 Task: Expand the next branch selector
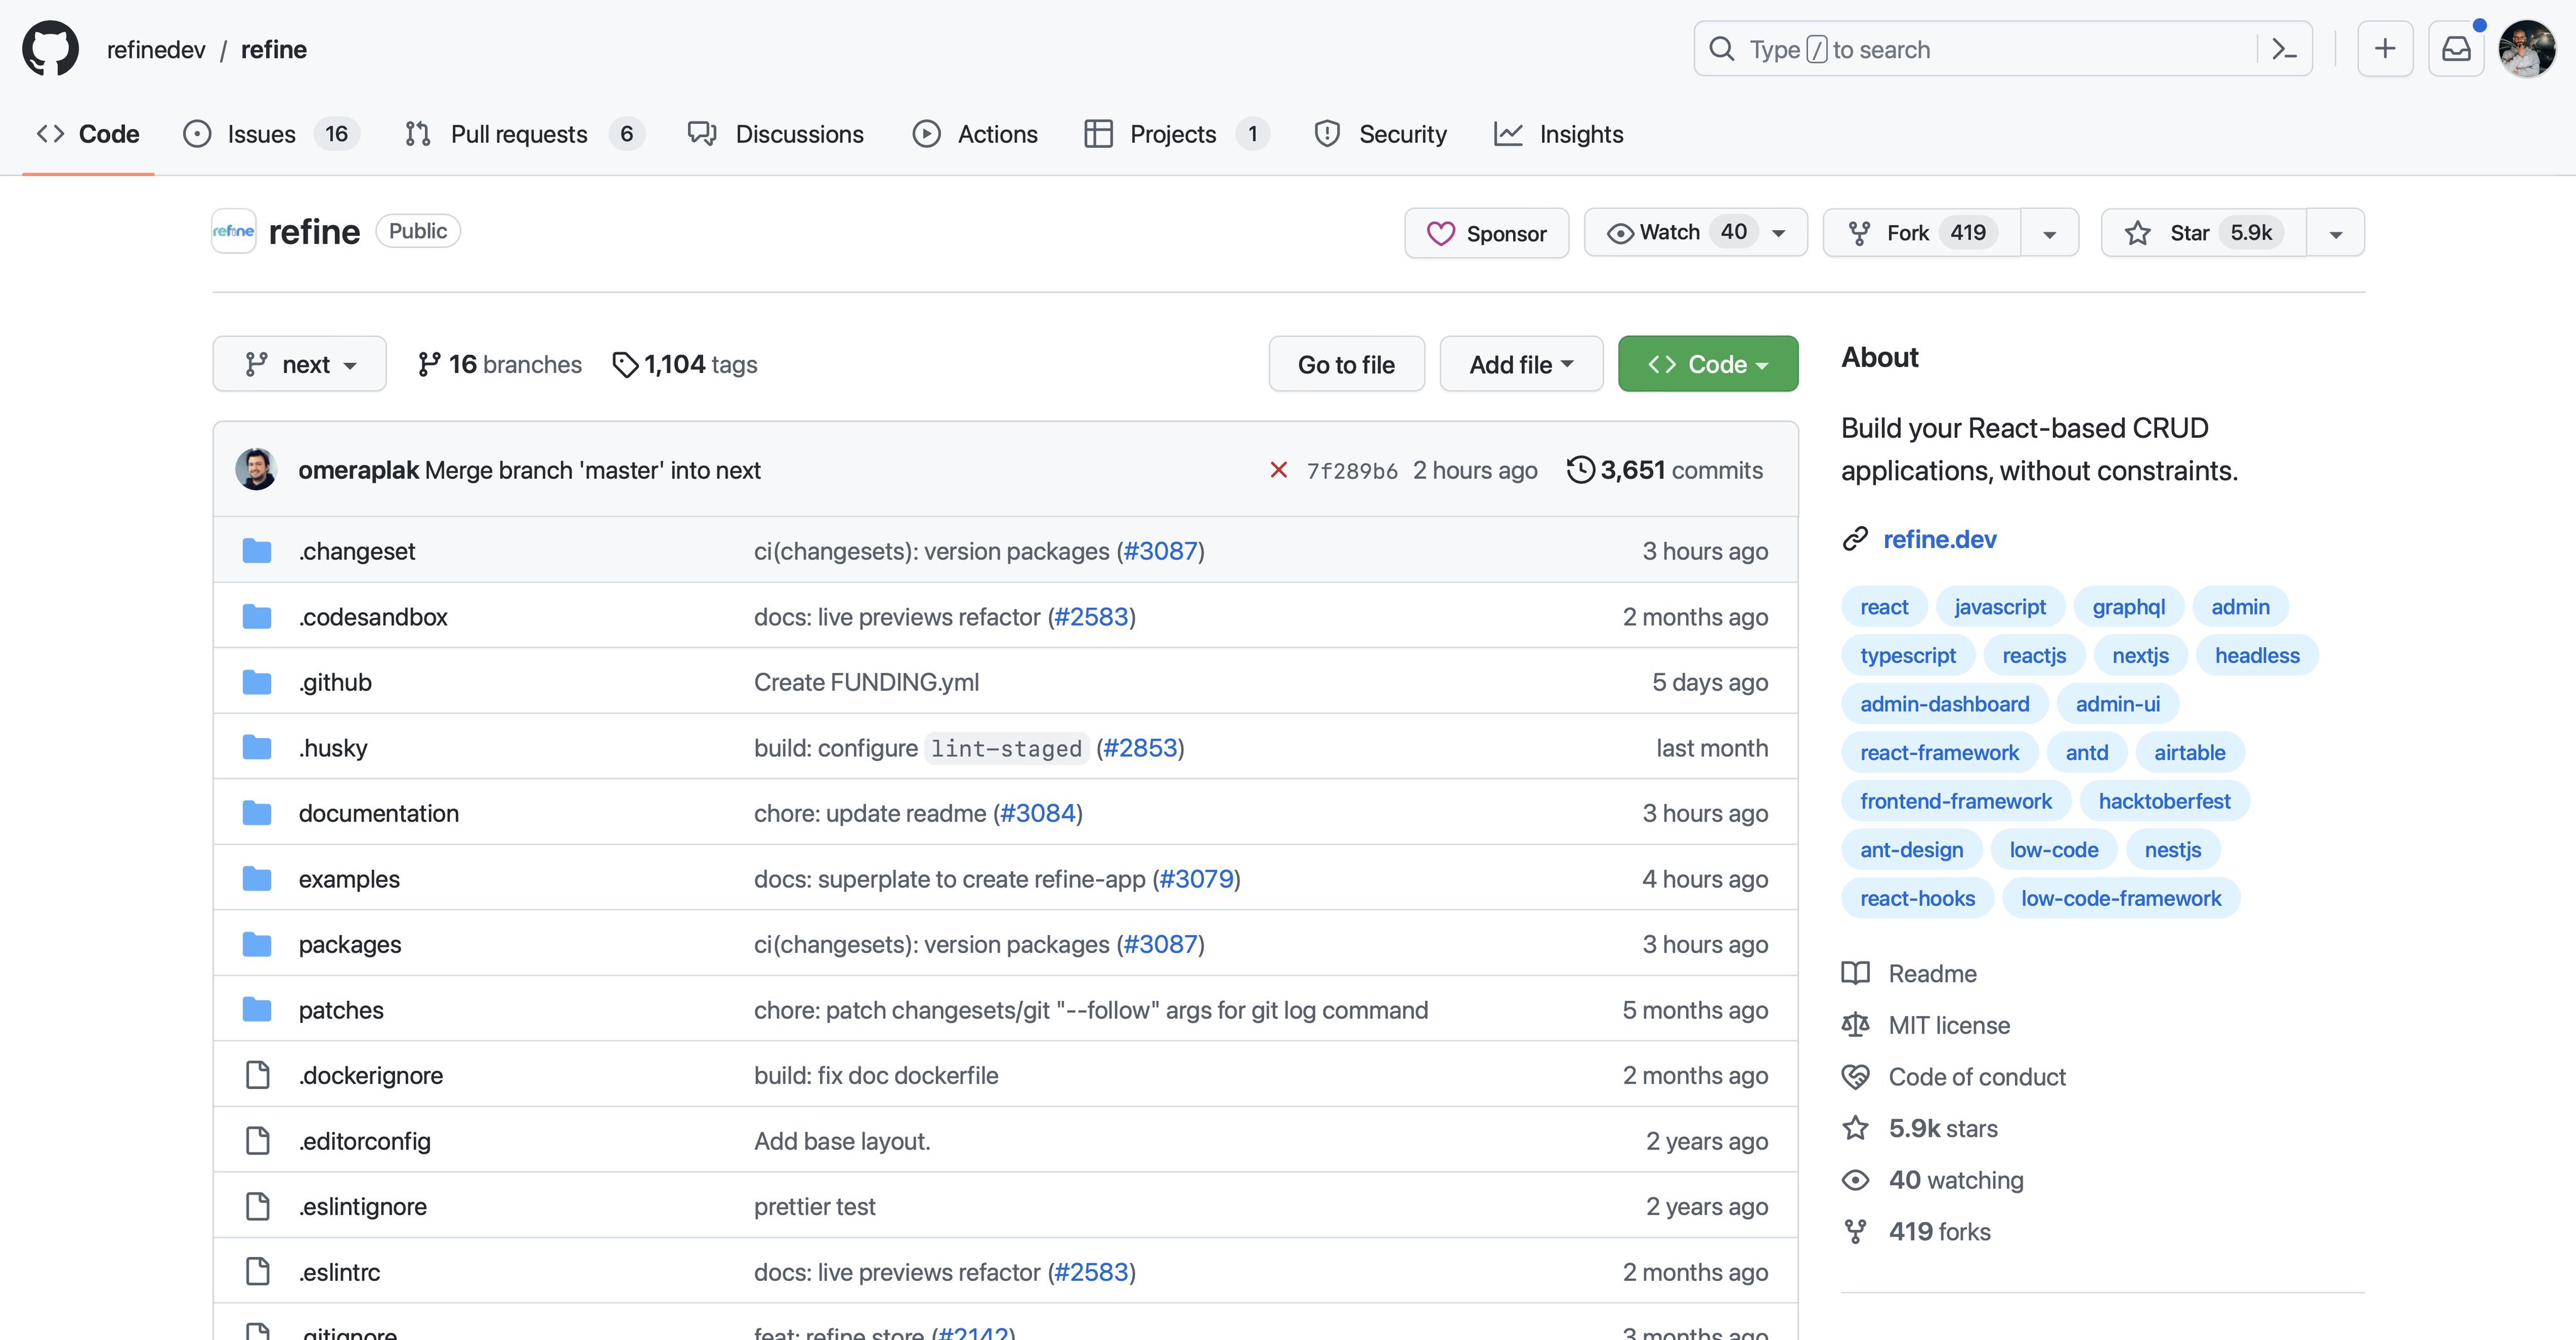point(299,365)
